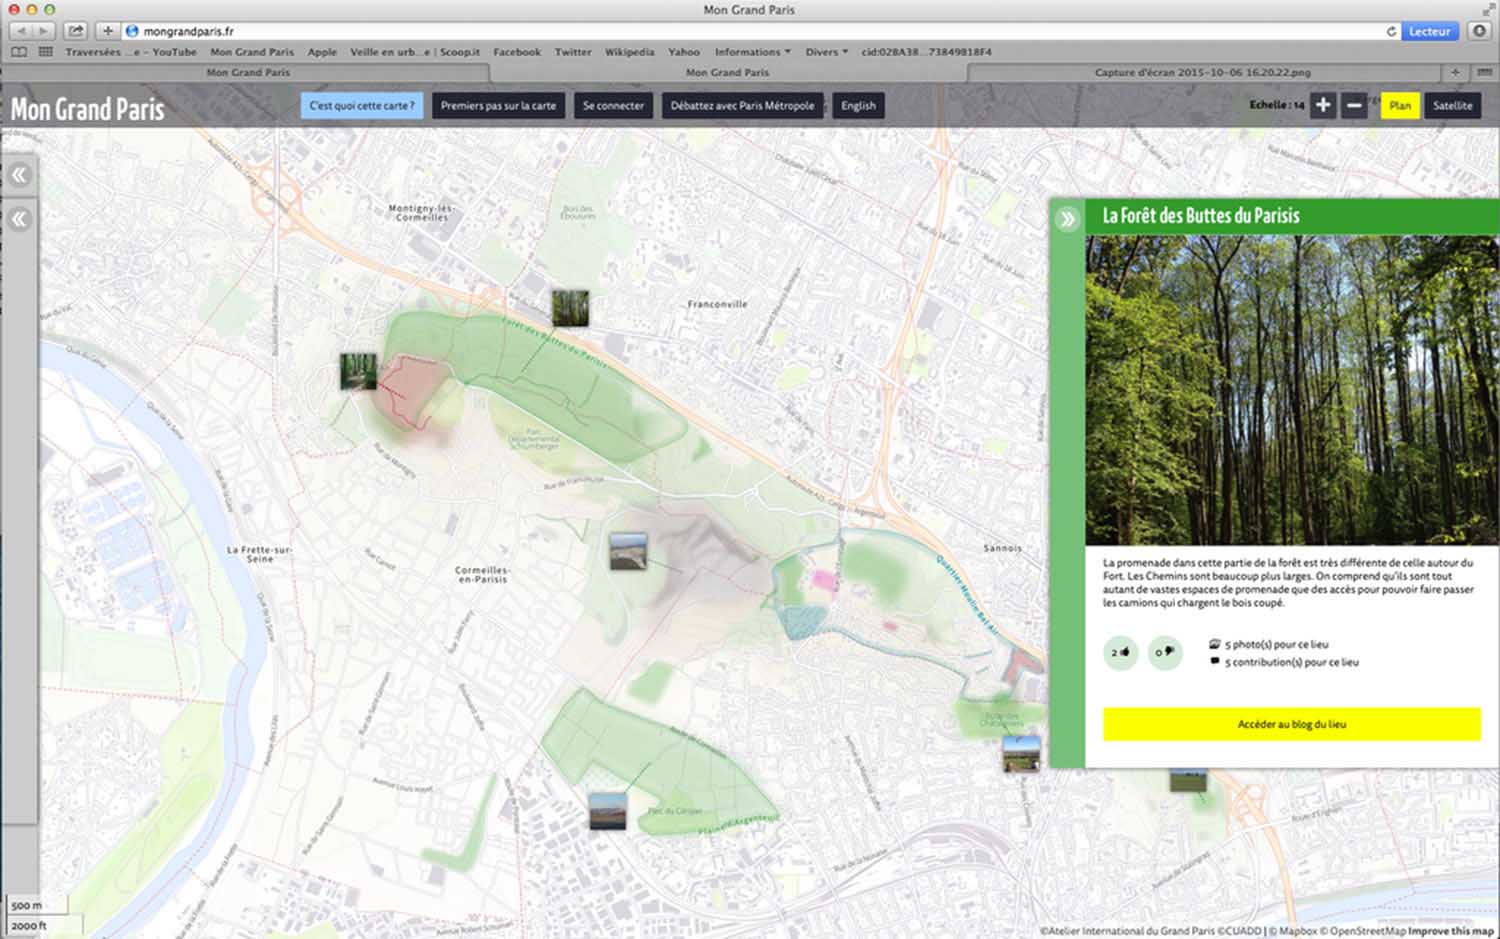Click the forest photo marker near Franconville
This screenshot has width=1500, height=939.
pos(570,308)
